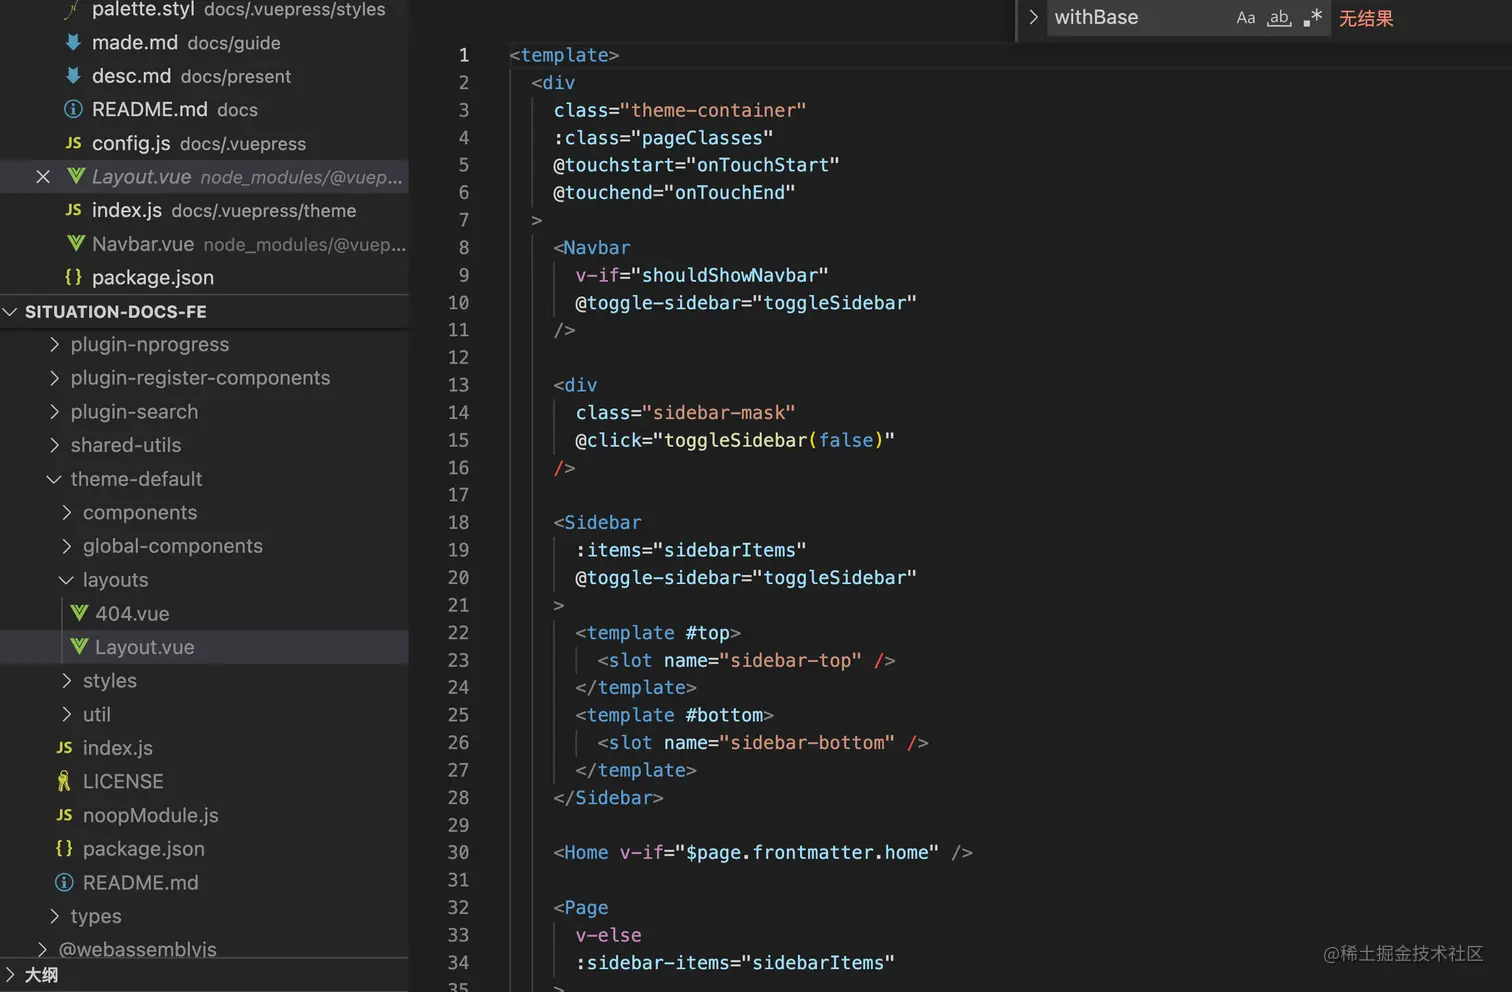Collapse the theme-default folder
This screenshot has height=992, width=1512.
(x=54, y=479)
